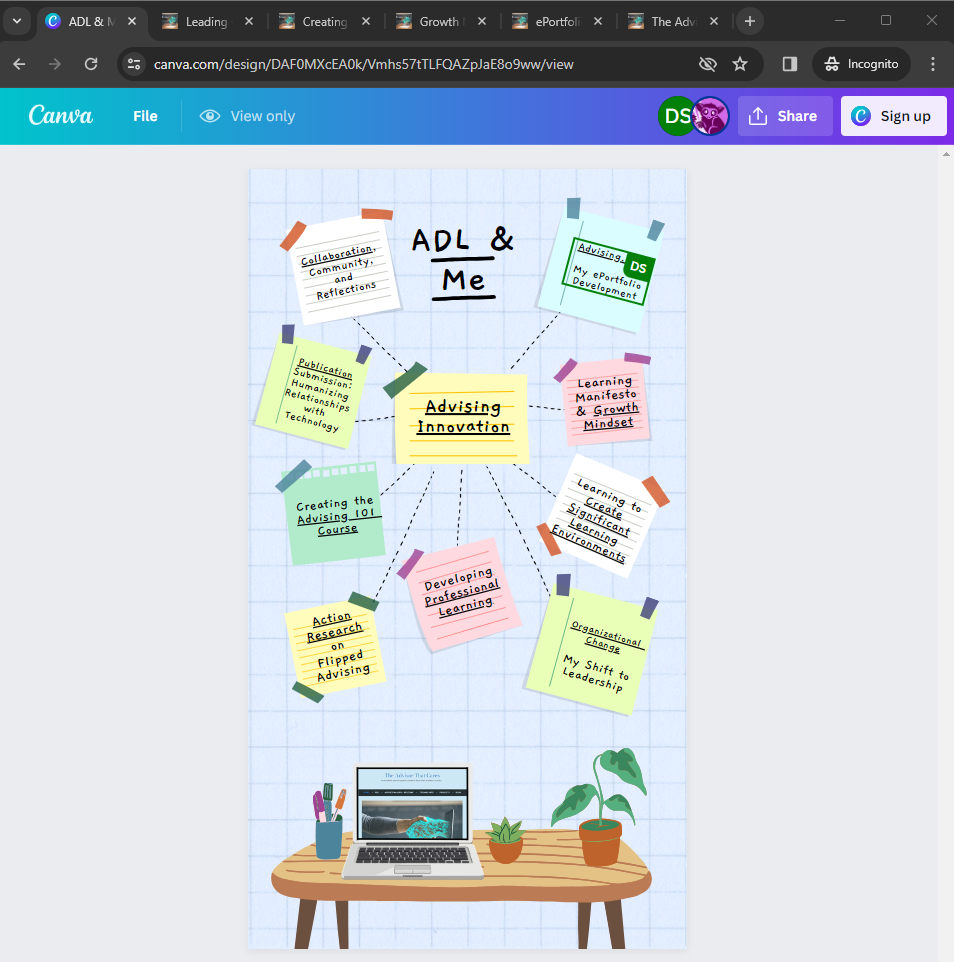The height and width of the screenshot is (962, 954).
Task: Click the third-party cookies blocked eye icon
Action: 707,64
